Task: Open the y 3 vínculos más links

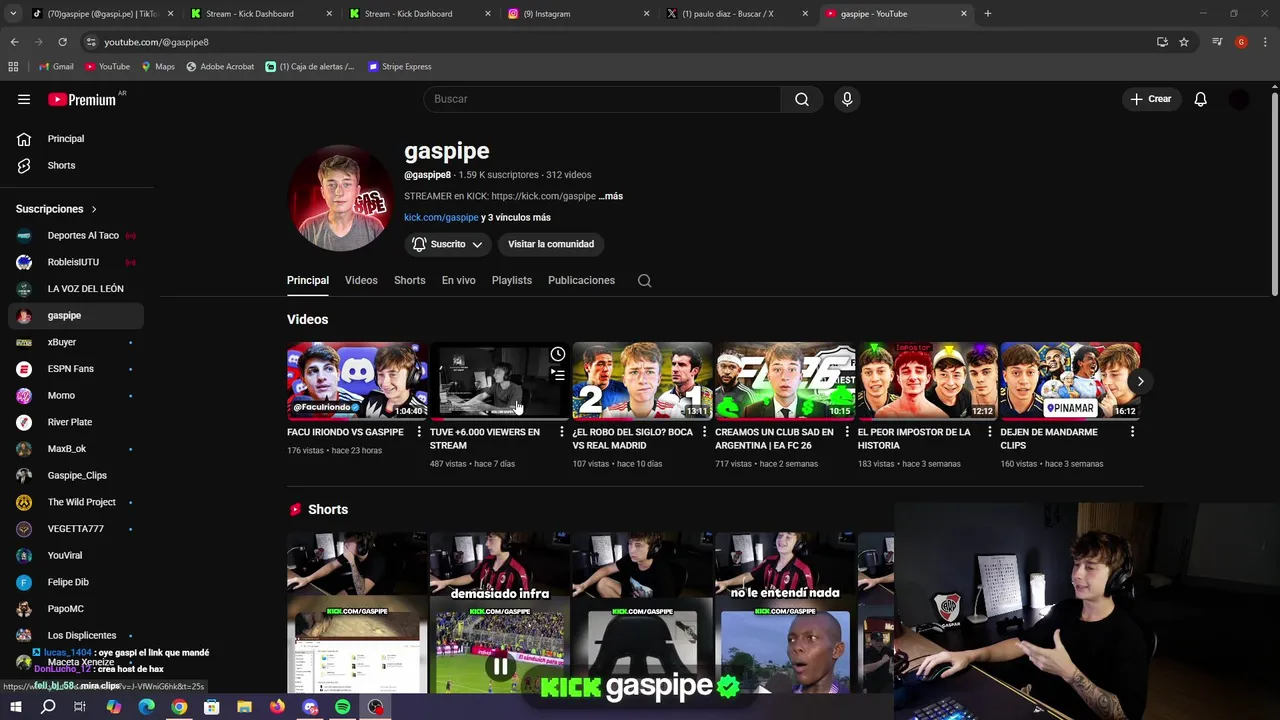Action: coord(516,218)
